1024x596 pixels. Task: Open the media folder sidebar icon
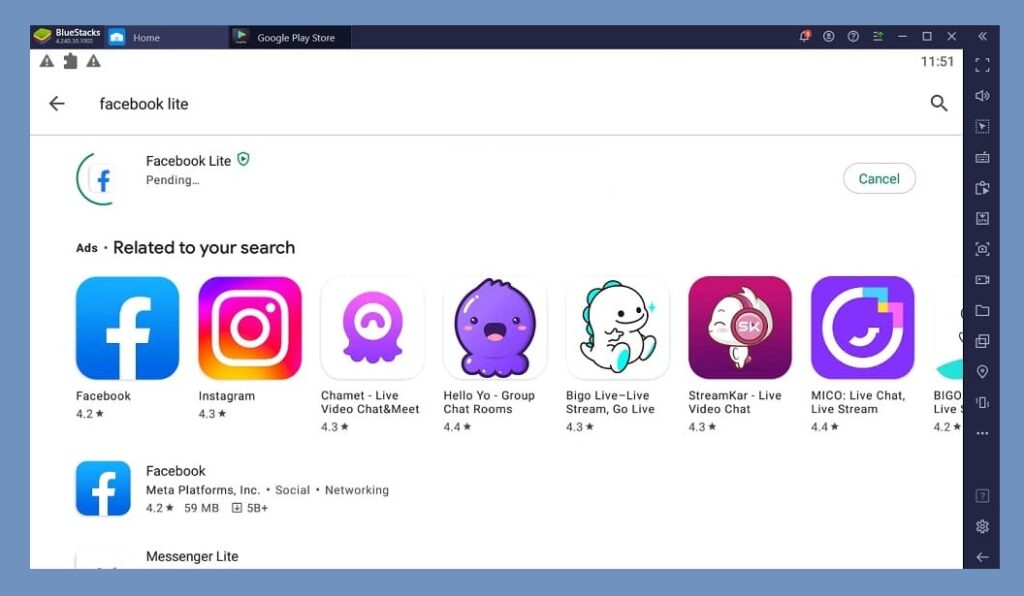point(982,311)
